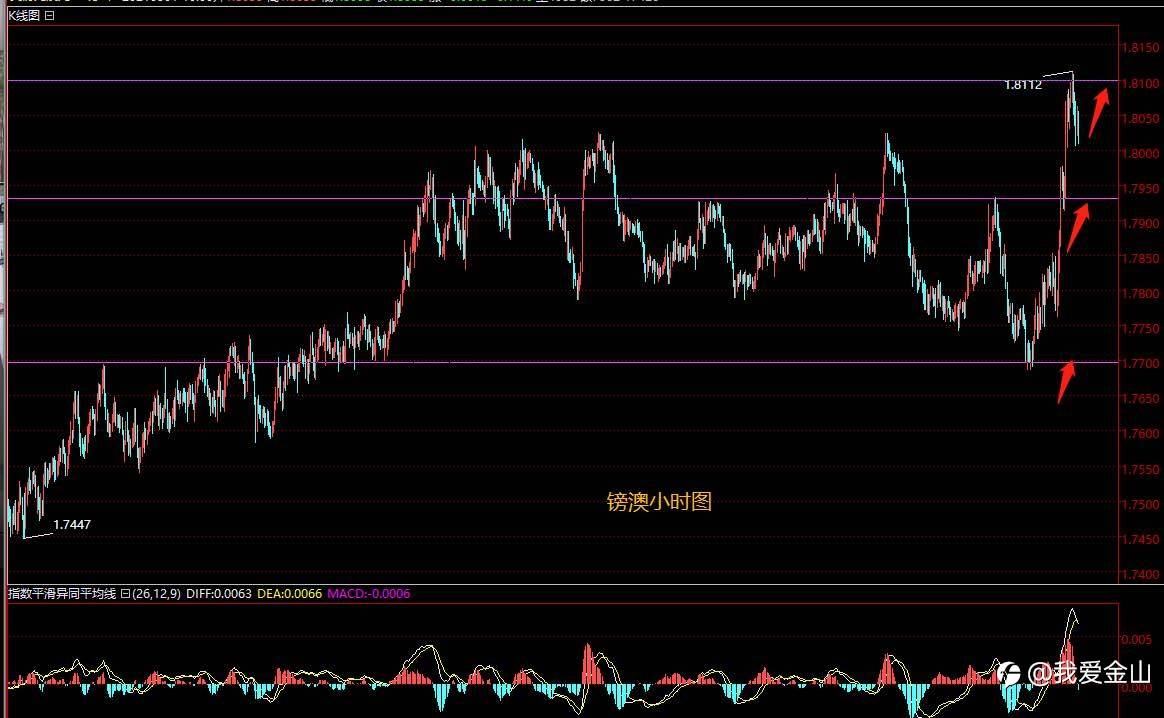Select the K线图 panel label
This screenshot has height=718, width=1164.
24,15
